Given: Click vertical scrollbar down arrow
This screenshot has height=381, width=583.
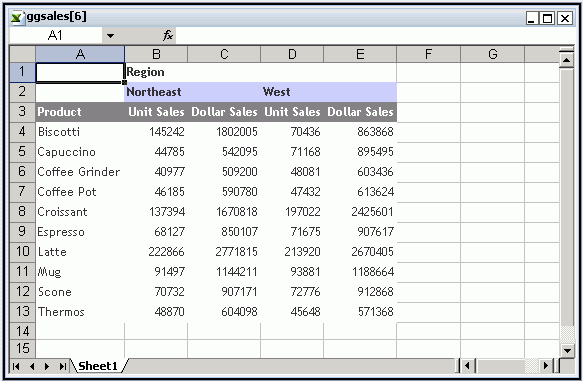Looking at the screenshot, I should (x=567, y=350).
